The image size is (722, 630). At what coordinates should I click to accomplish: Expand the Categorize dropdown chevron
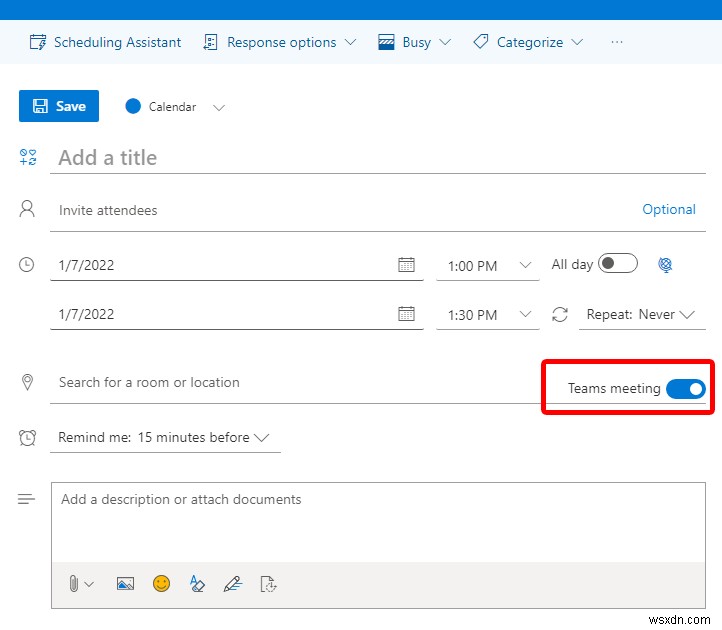click(577, 42)
